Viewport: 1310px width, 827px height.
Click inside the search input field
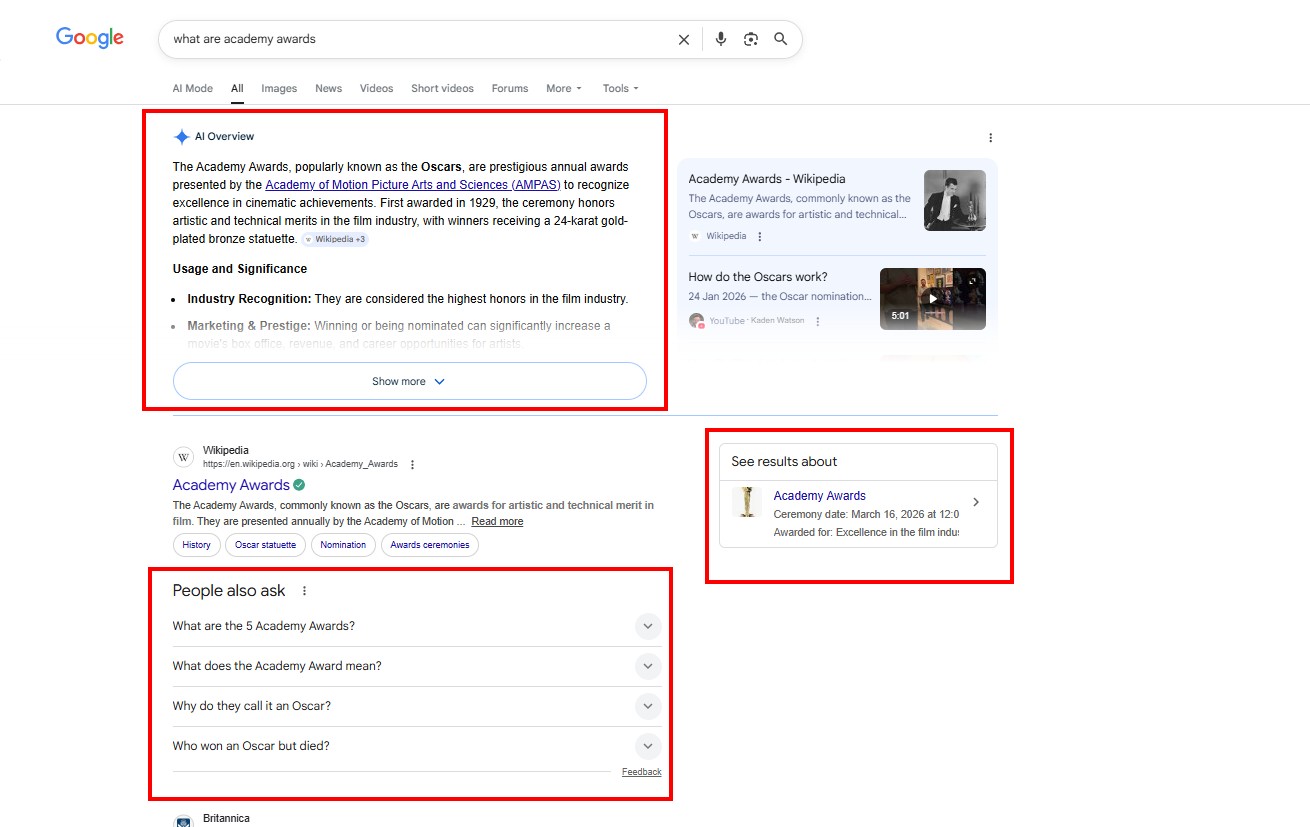point(420,40)
